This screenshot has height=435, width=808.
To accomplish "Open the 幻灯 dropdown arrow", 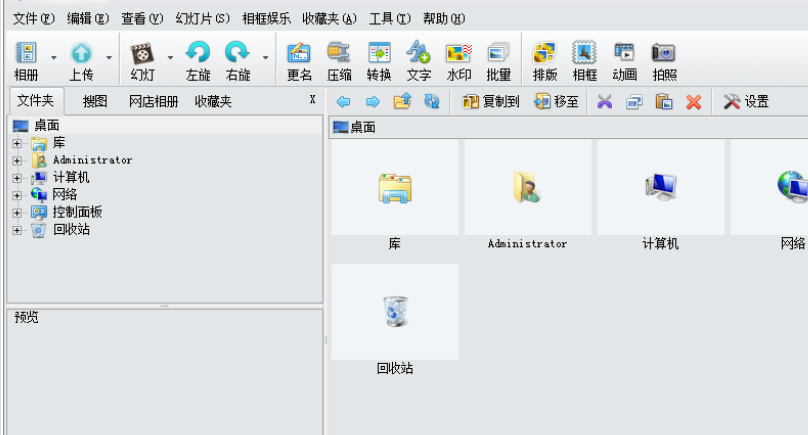I will 170,57.
